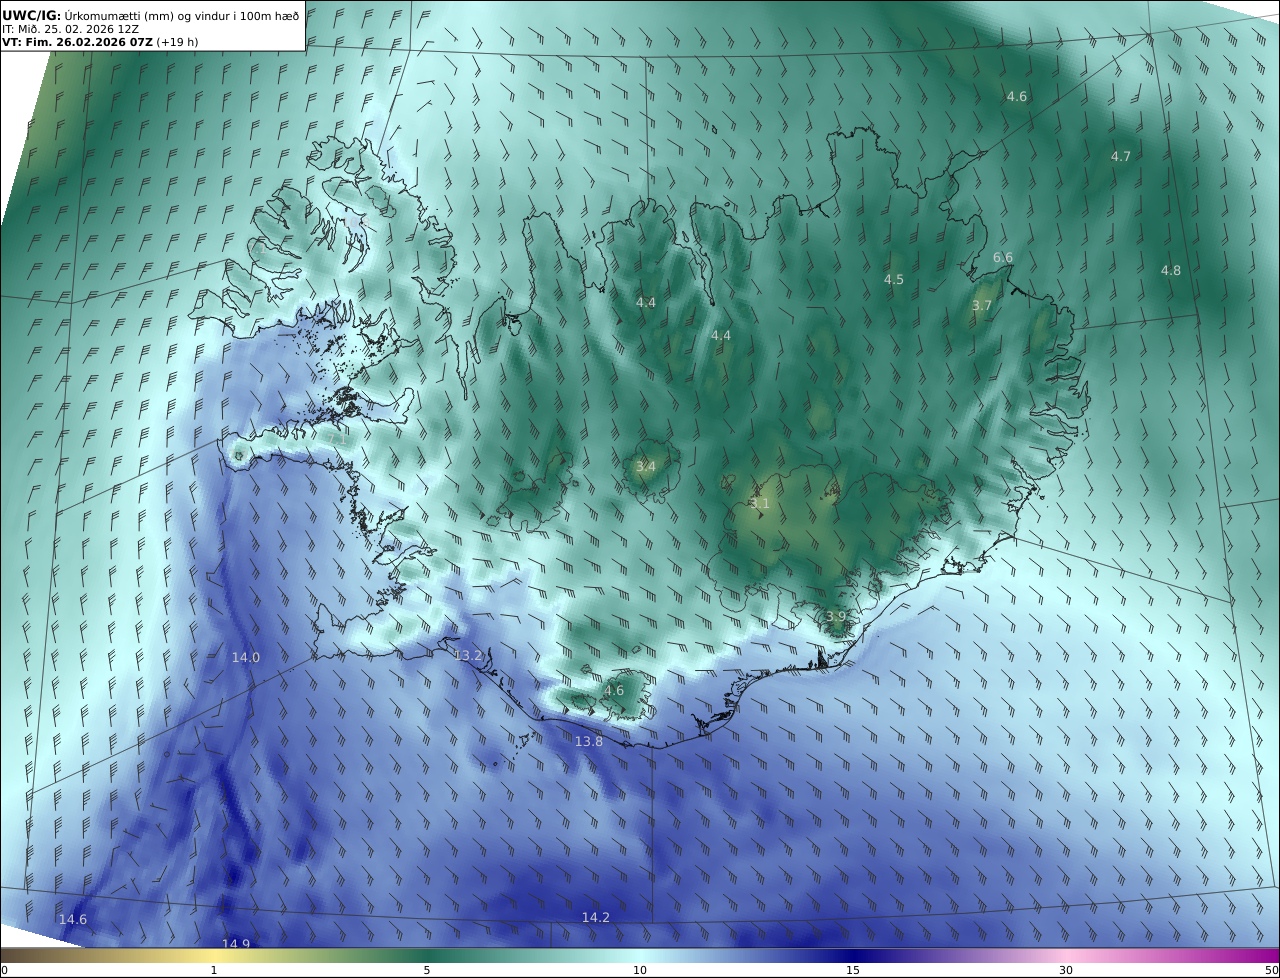Click the 13.8 value label on the map
Viewport: 1280px width, 978px height.
(x=589, y=742)
